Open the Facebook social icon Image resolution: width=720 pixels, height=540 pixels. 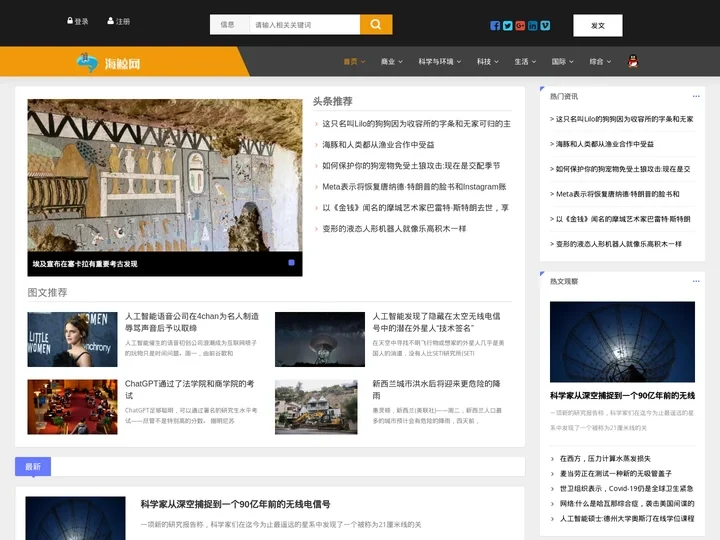(495, 26)
